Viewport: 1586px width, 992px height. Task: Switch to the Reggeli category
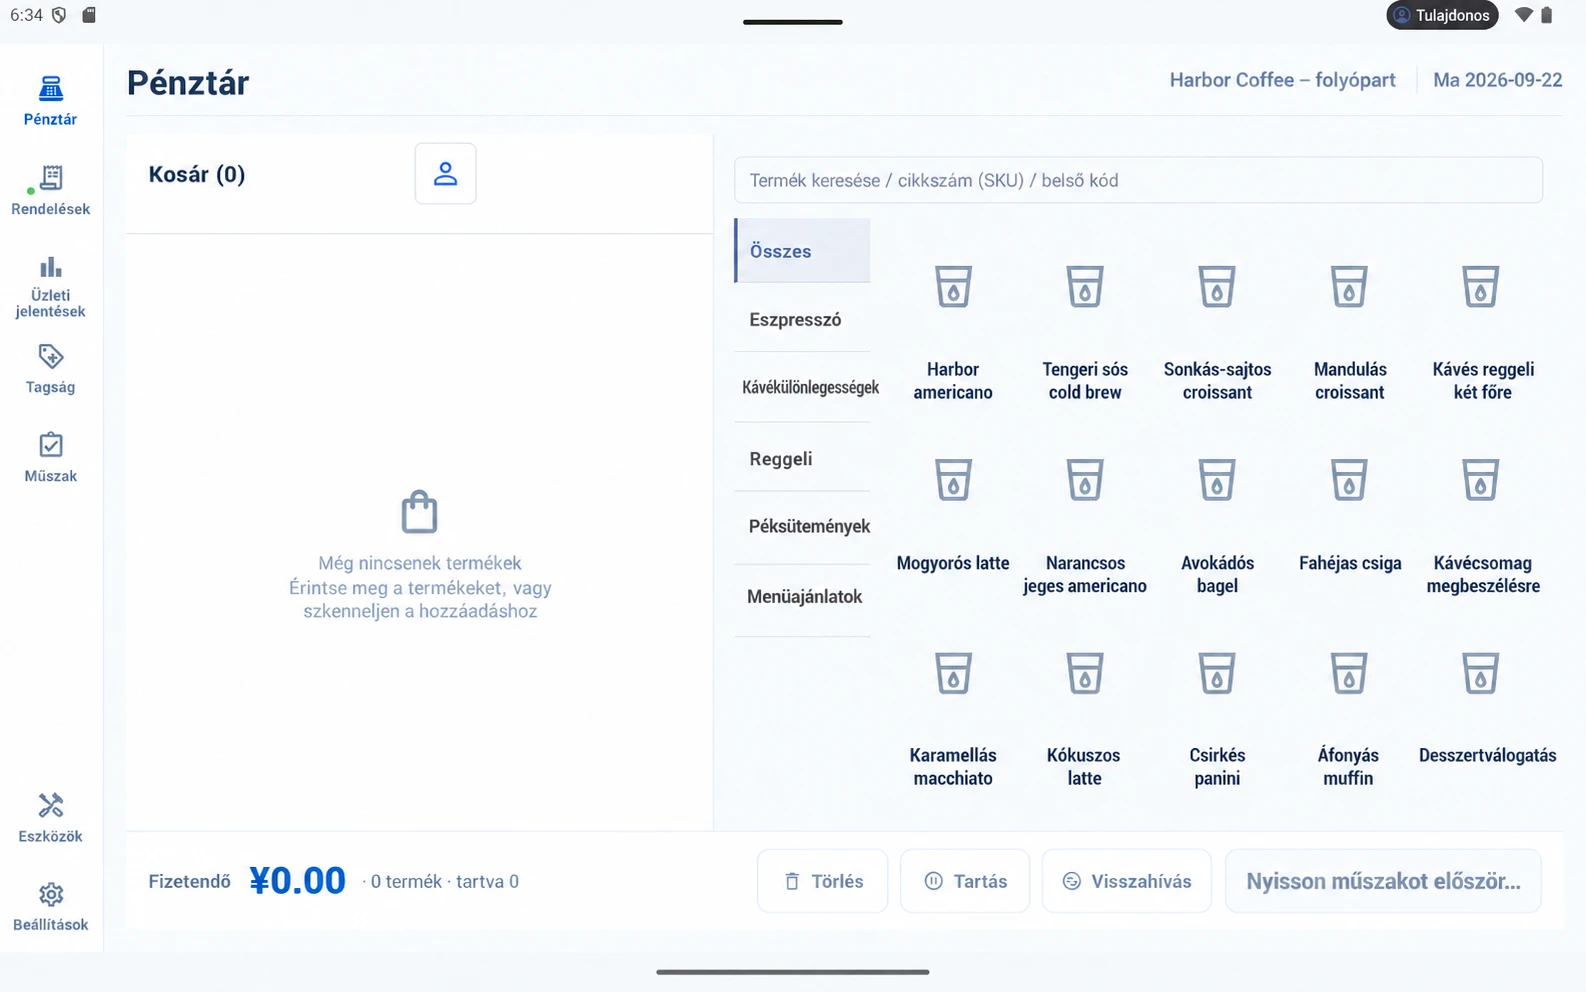coord(802,459)
